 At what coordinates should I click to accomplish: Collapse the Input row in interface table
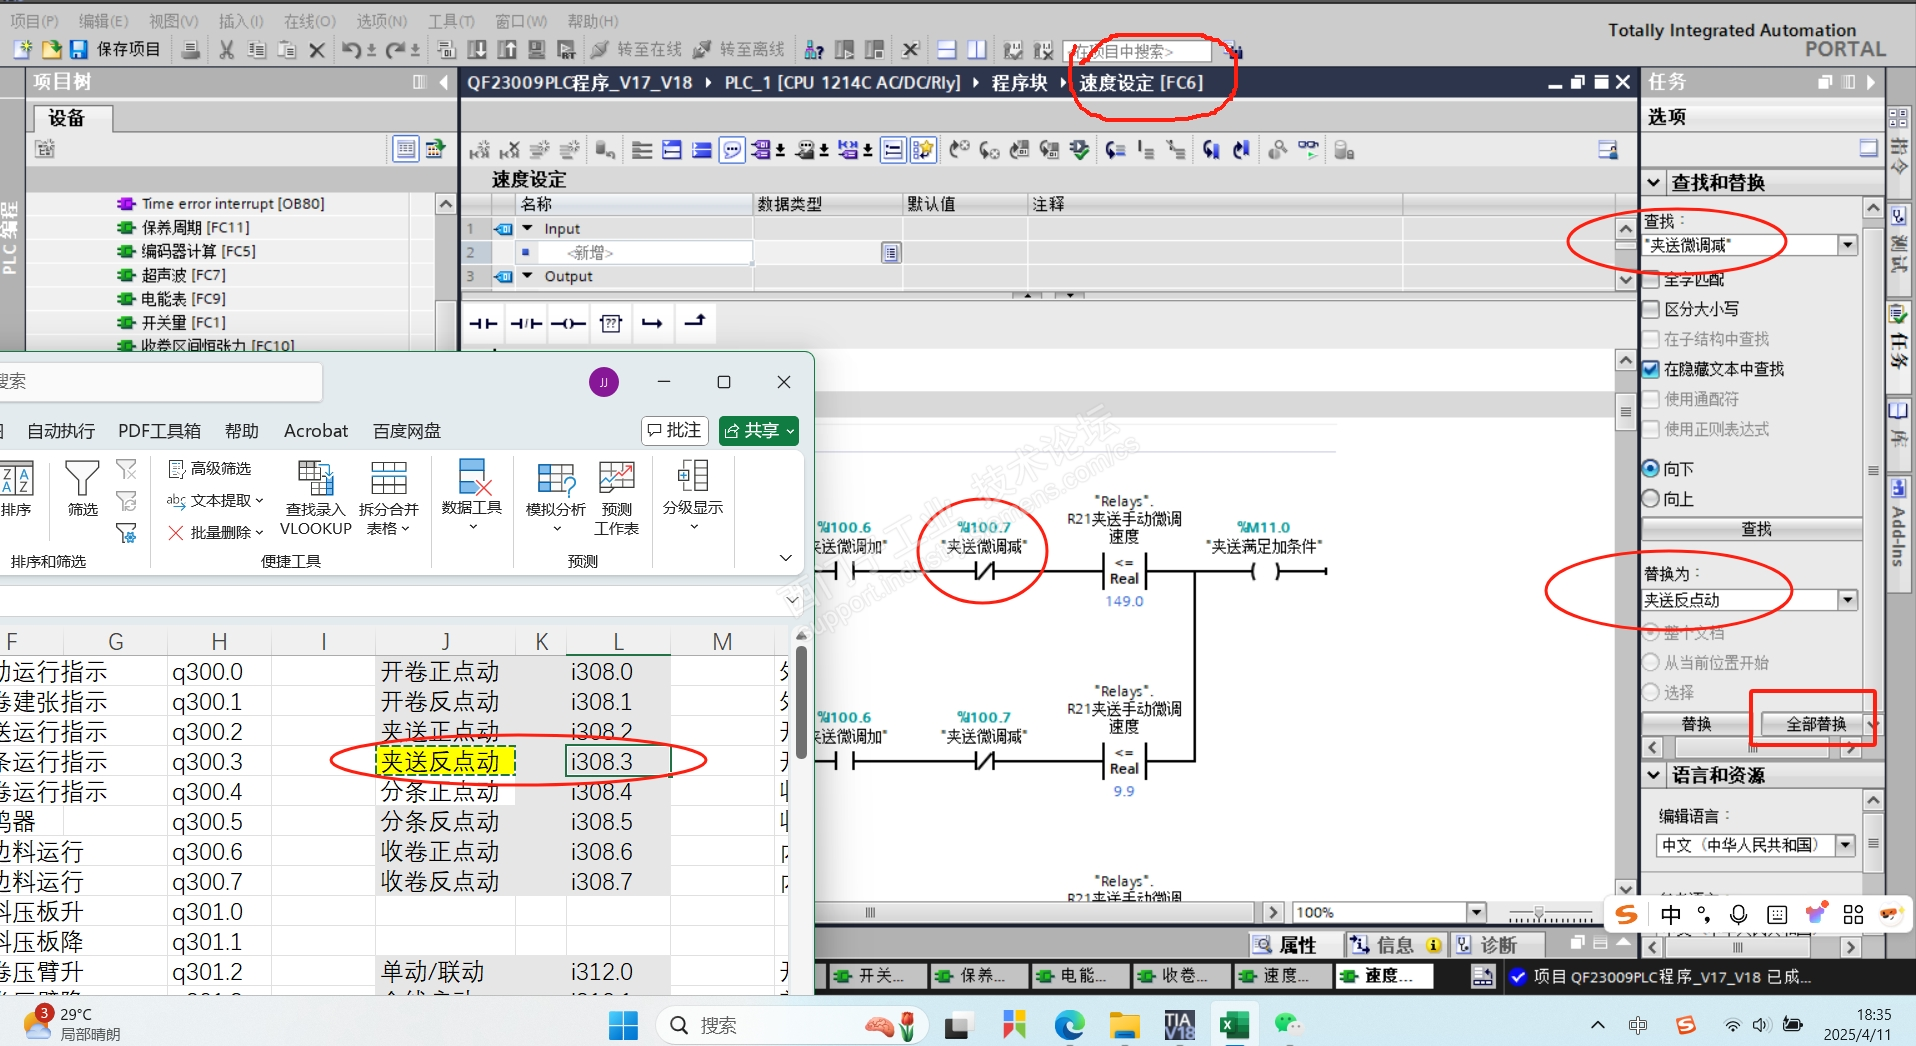(528, 229)
